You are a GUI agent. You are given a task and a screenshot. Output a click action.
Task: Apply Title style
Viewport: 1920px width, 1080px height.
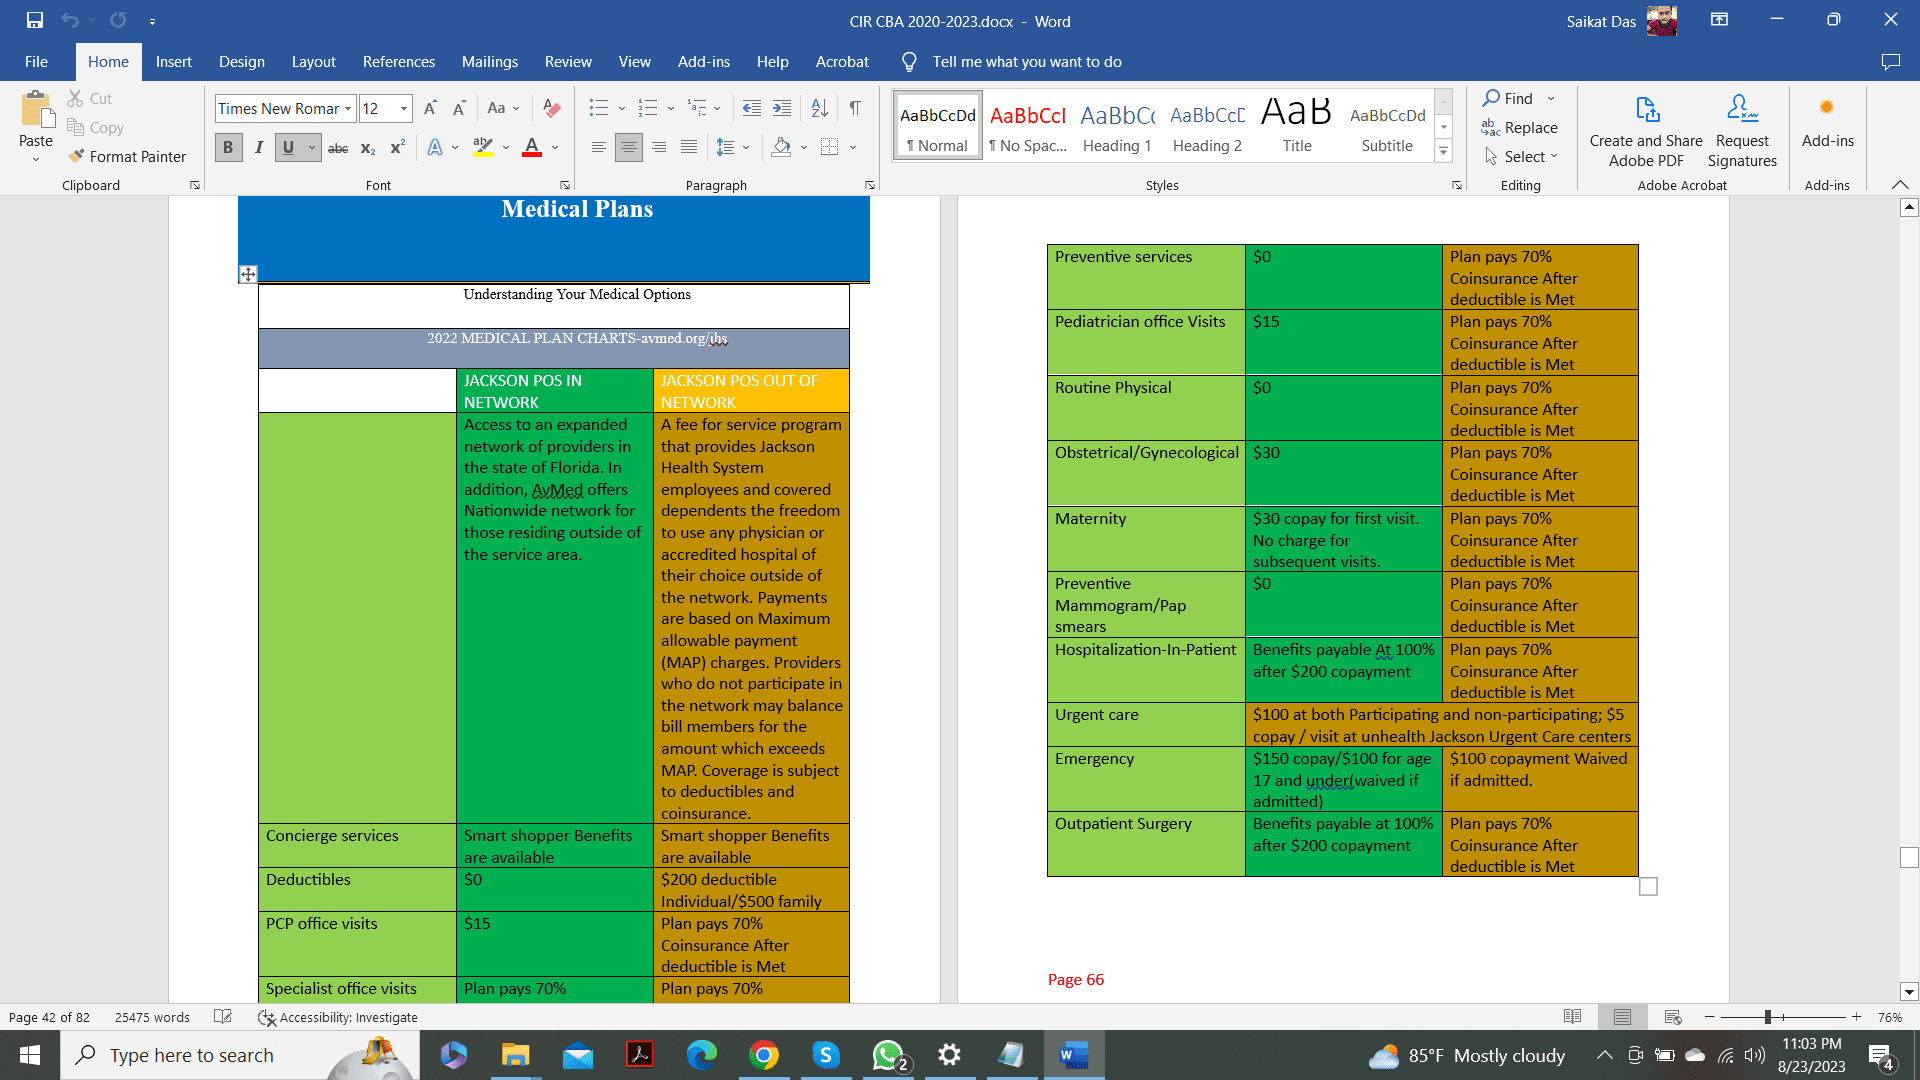1297,126
